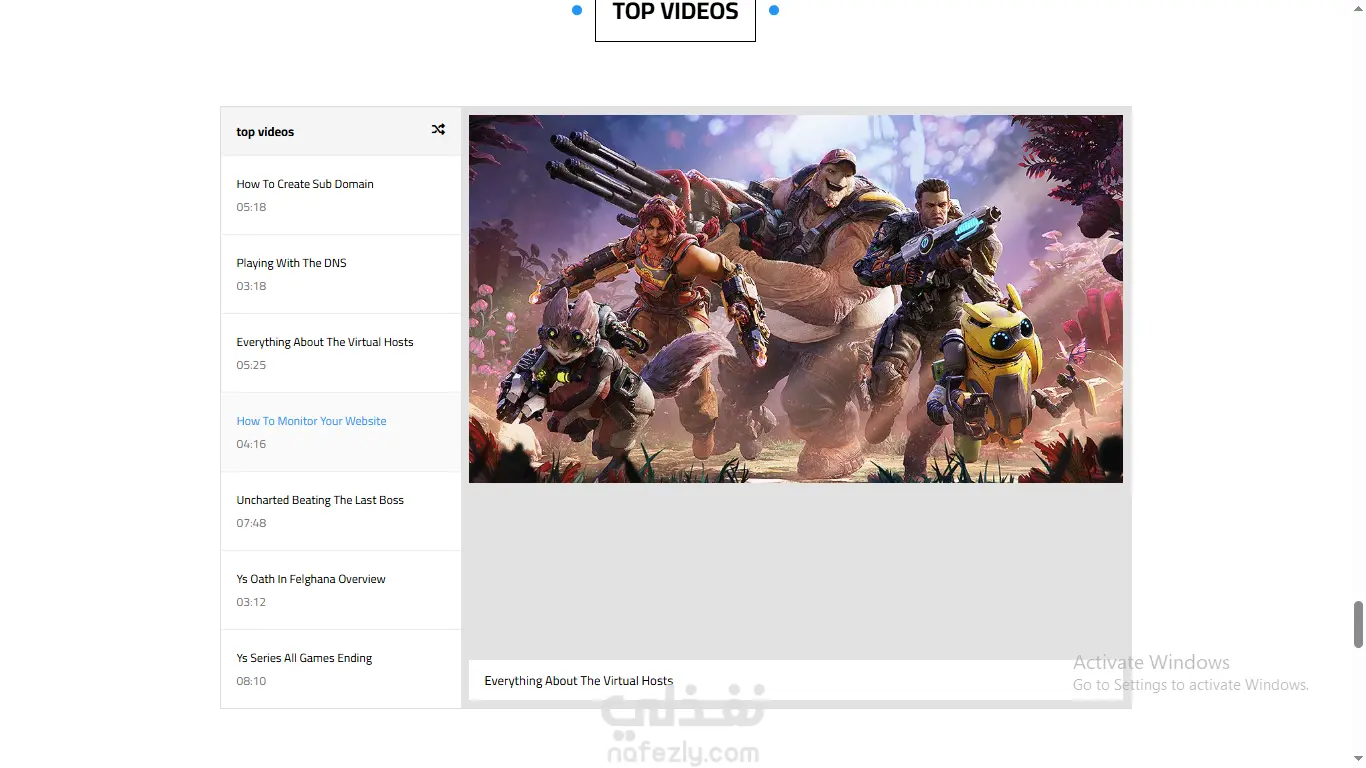Play 'How To Create Sub Domain' video
Viewport: 1366px width, 768px height.
[341, 195]
